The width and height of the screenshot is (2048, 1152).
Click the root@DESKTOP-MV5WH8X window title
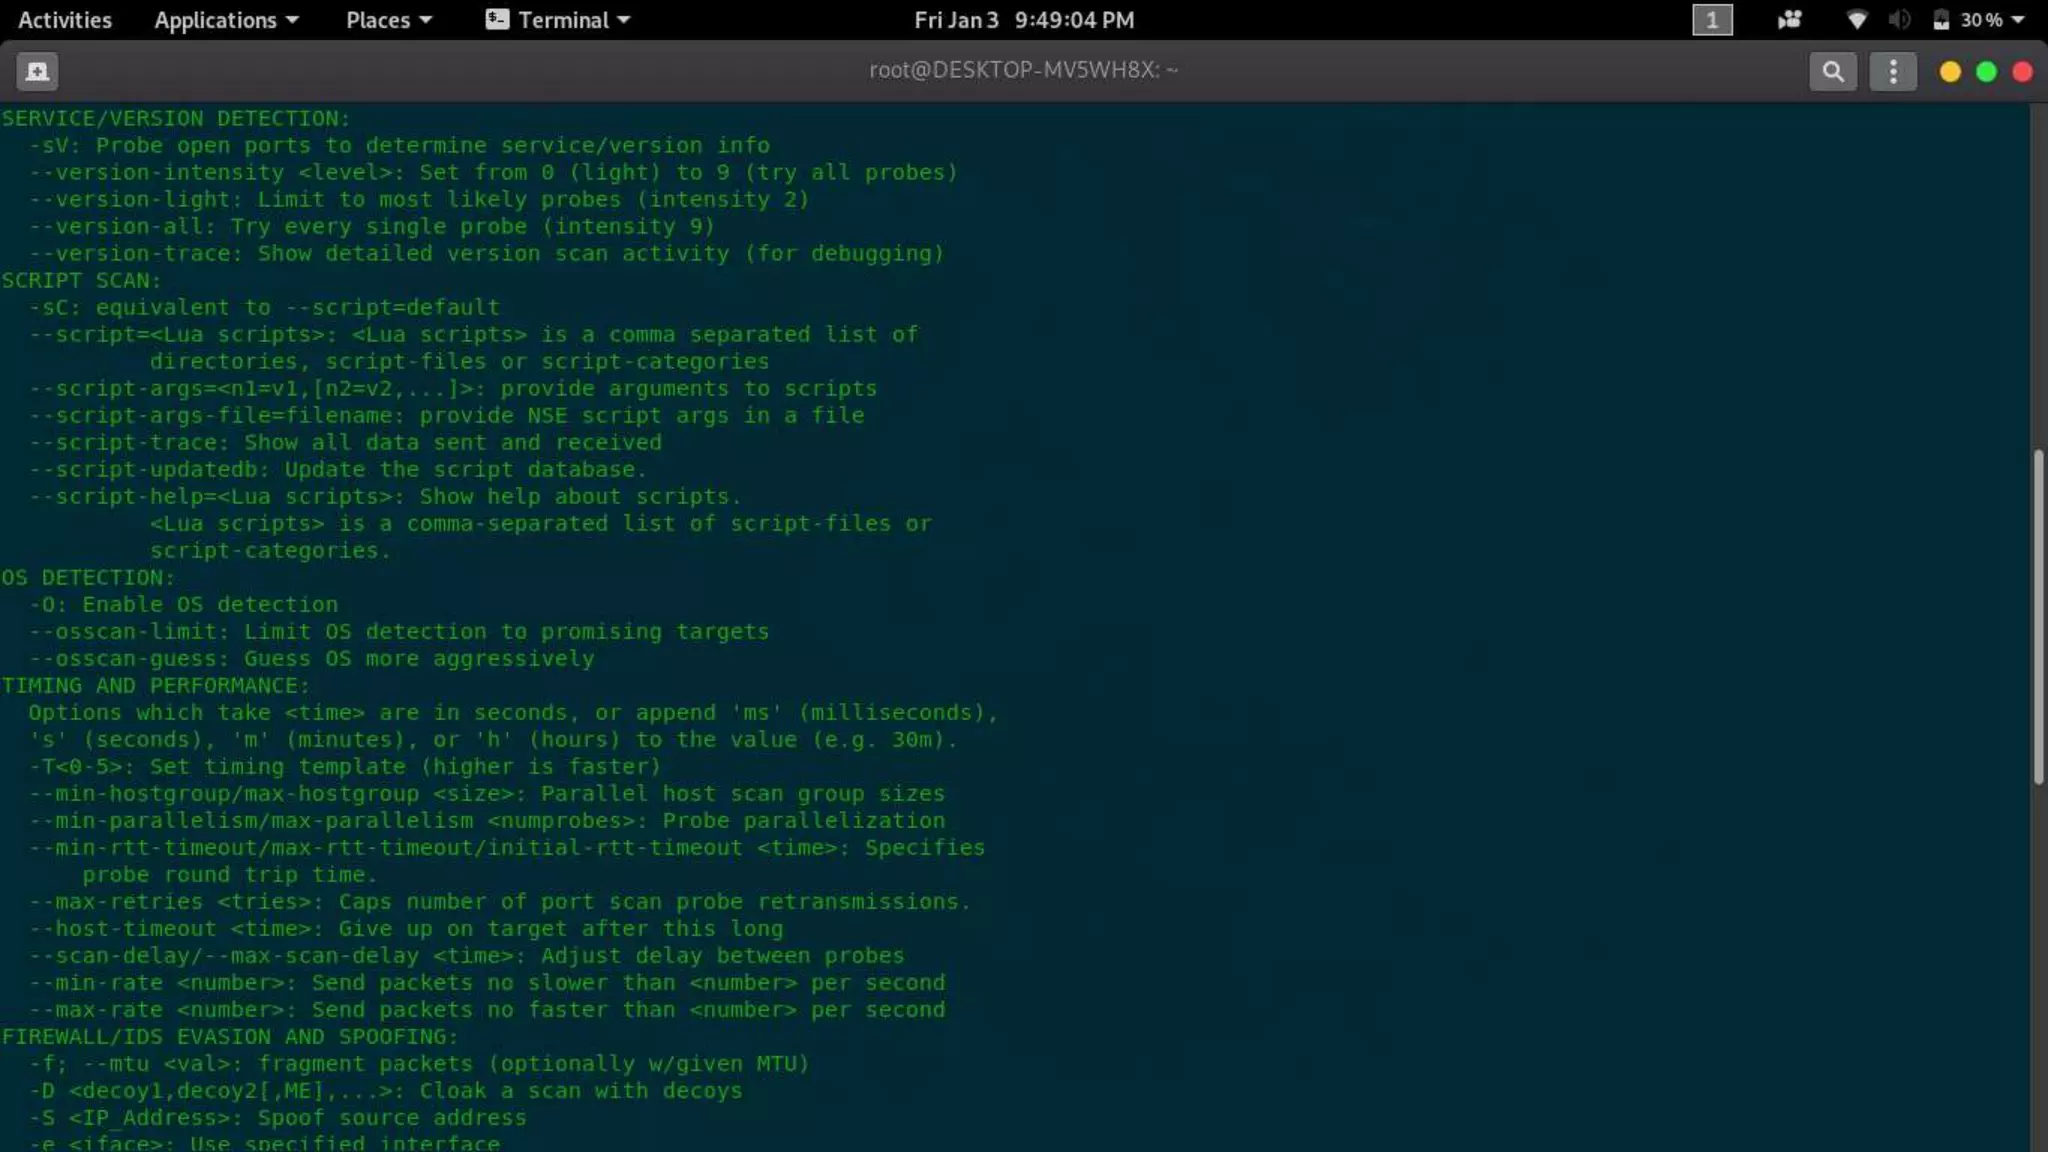(1023, 70)
